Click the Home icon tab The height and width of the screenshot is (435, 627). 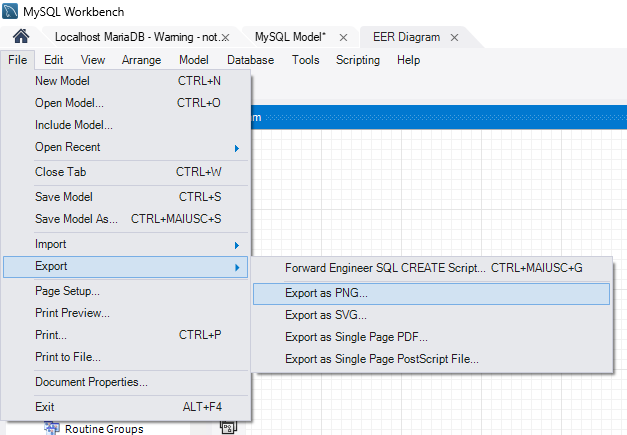tap(21, 36)
